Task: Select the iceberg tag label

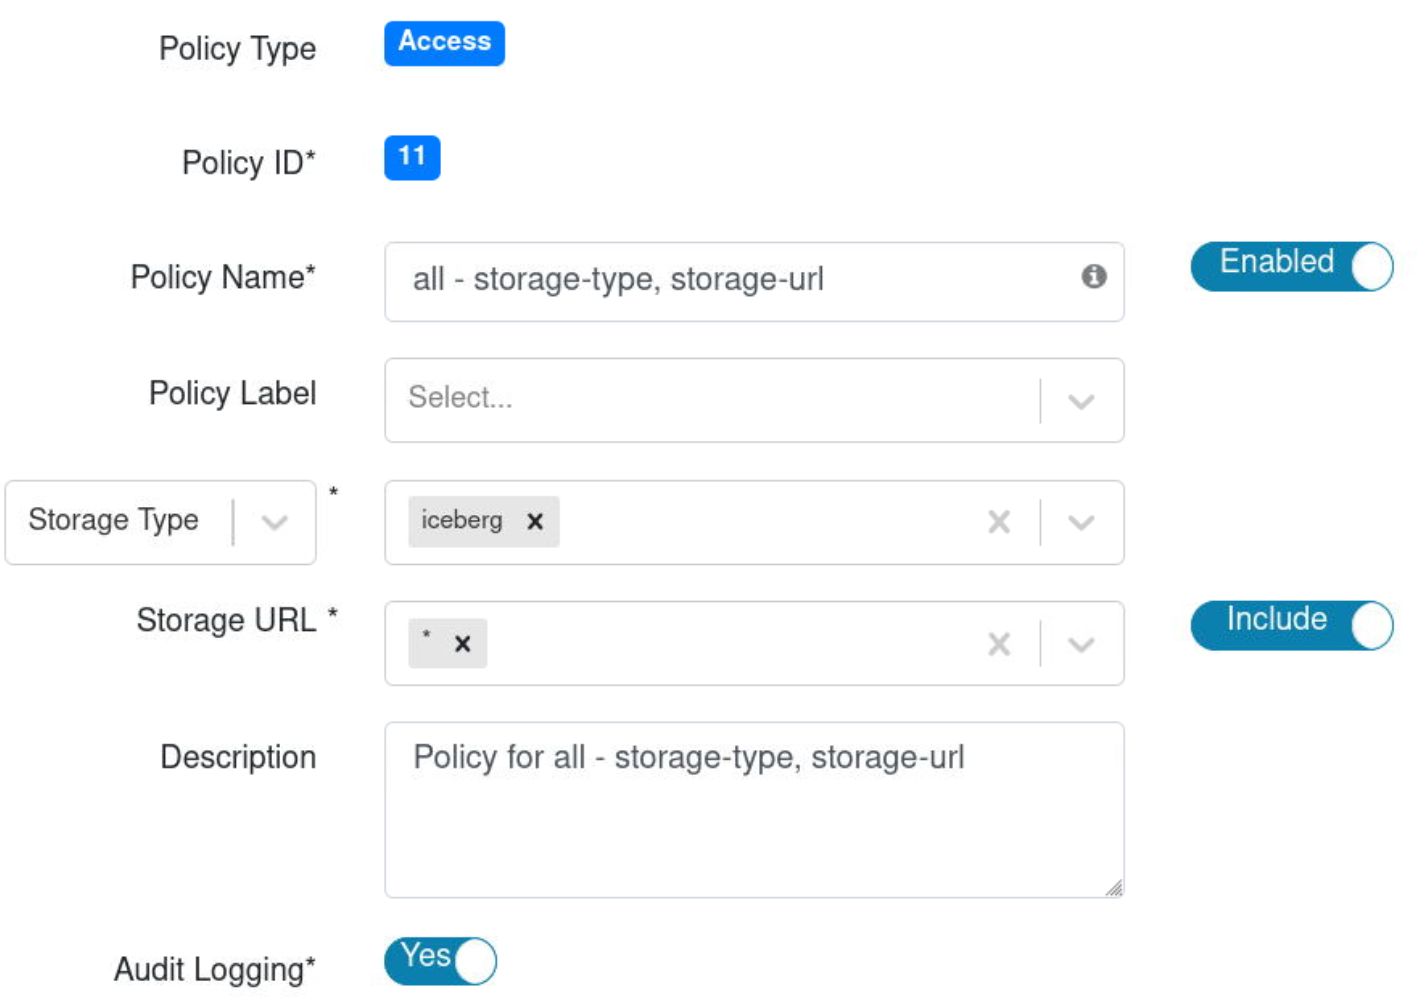Action: coord(462,521)
